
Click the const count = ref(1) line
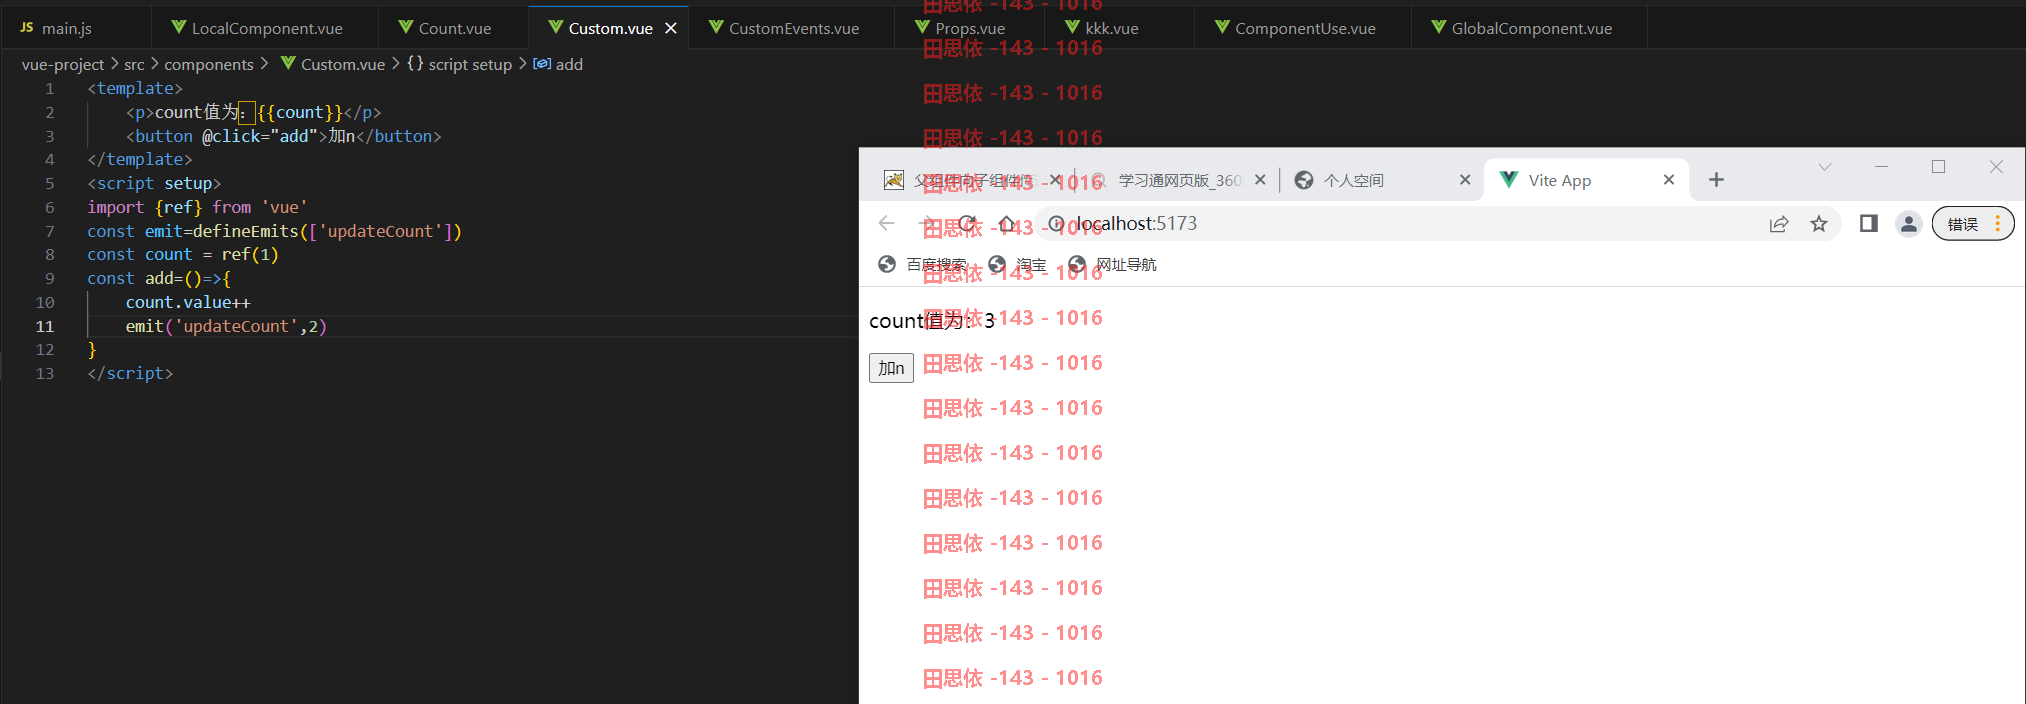tap(183, 254)
